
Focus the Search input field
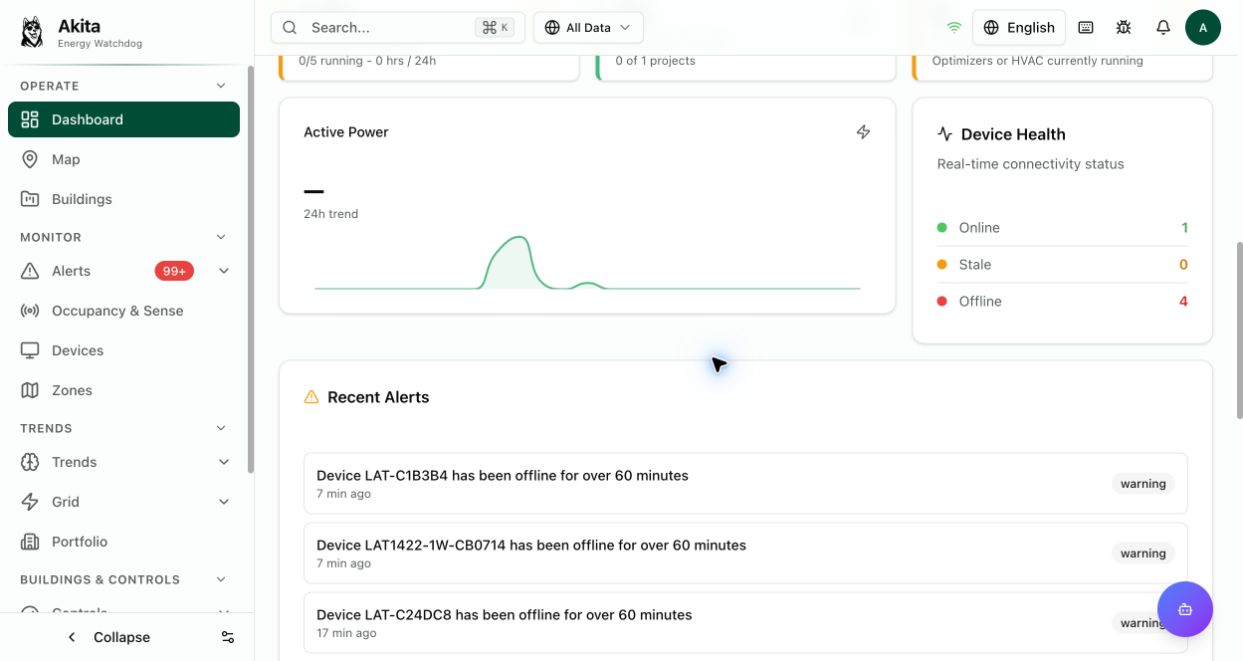398,28
